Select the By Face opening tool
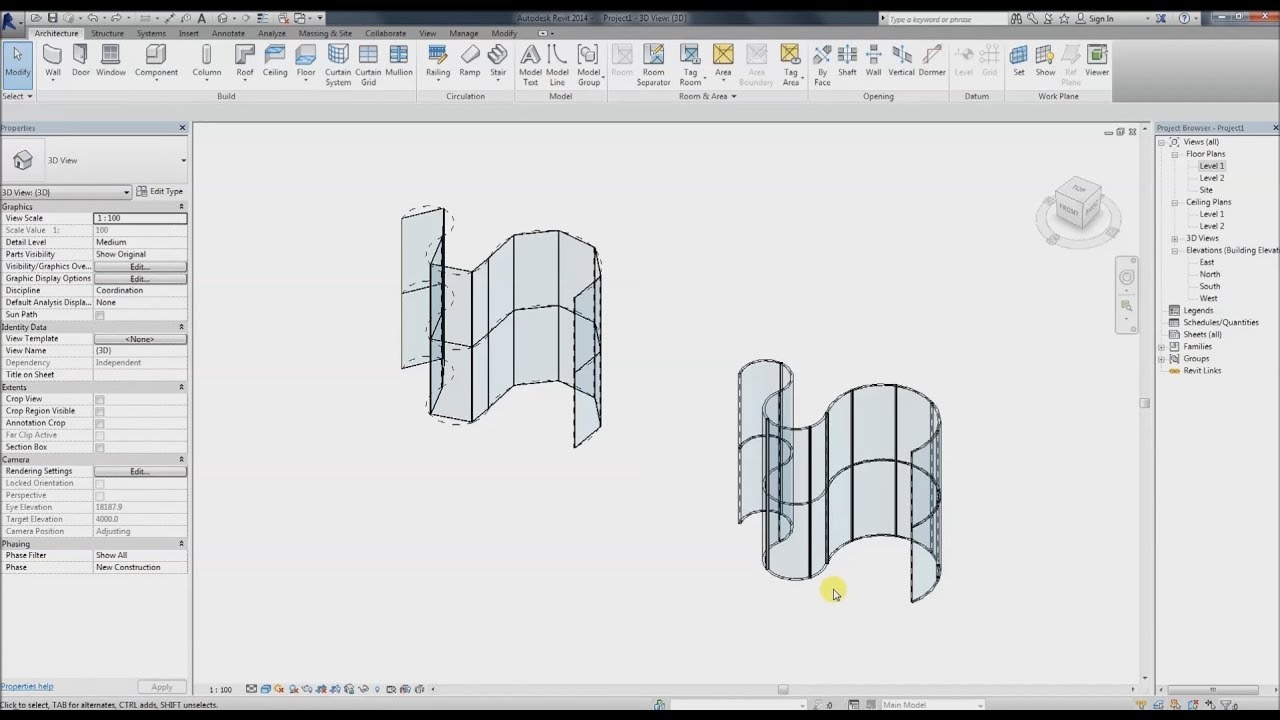This screenshot has width=1280, height=720. (822, 66)
